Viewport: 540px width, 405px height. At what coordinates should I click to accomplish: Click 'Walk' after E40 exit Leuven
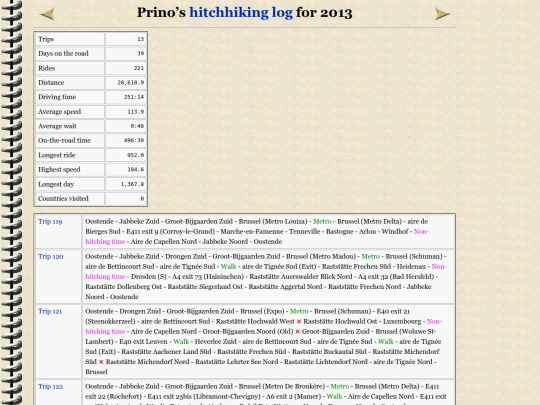181,342
